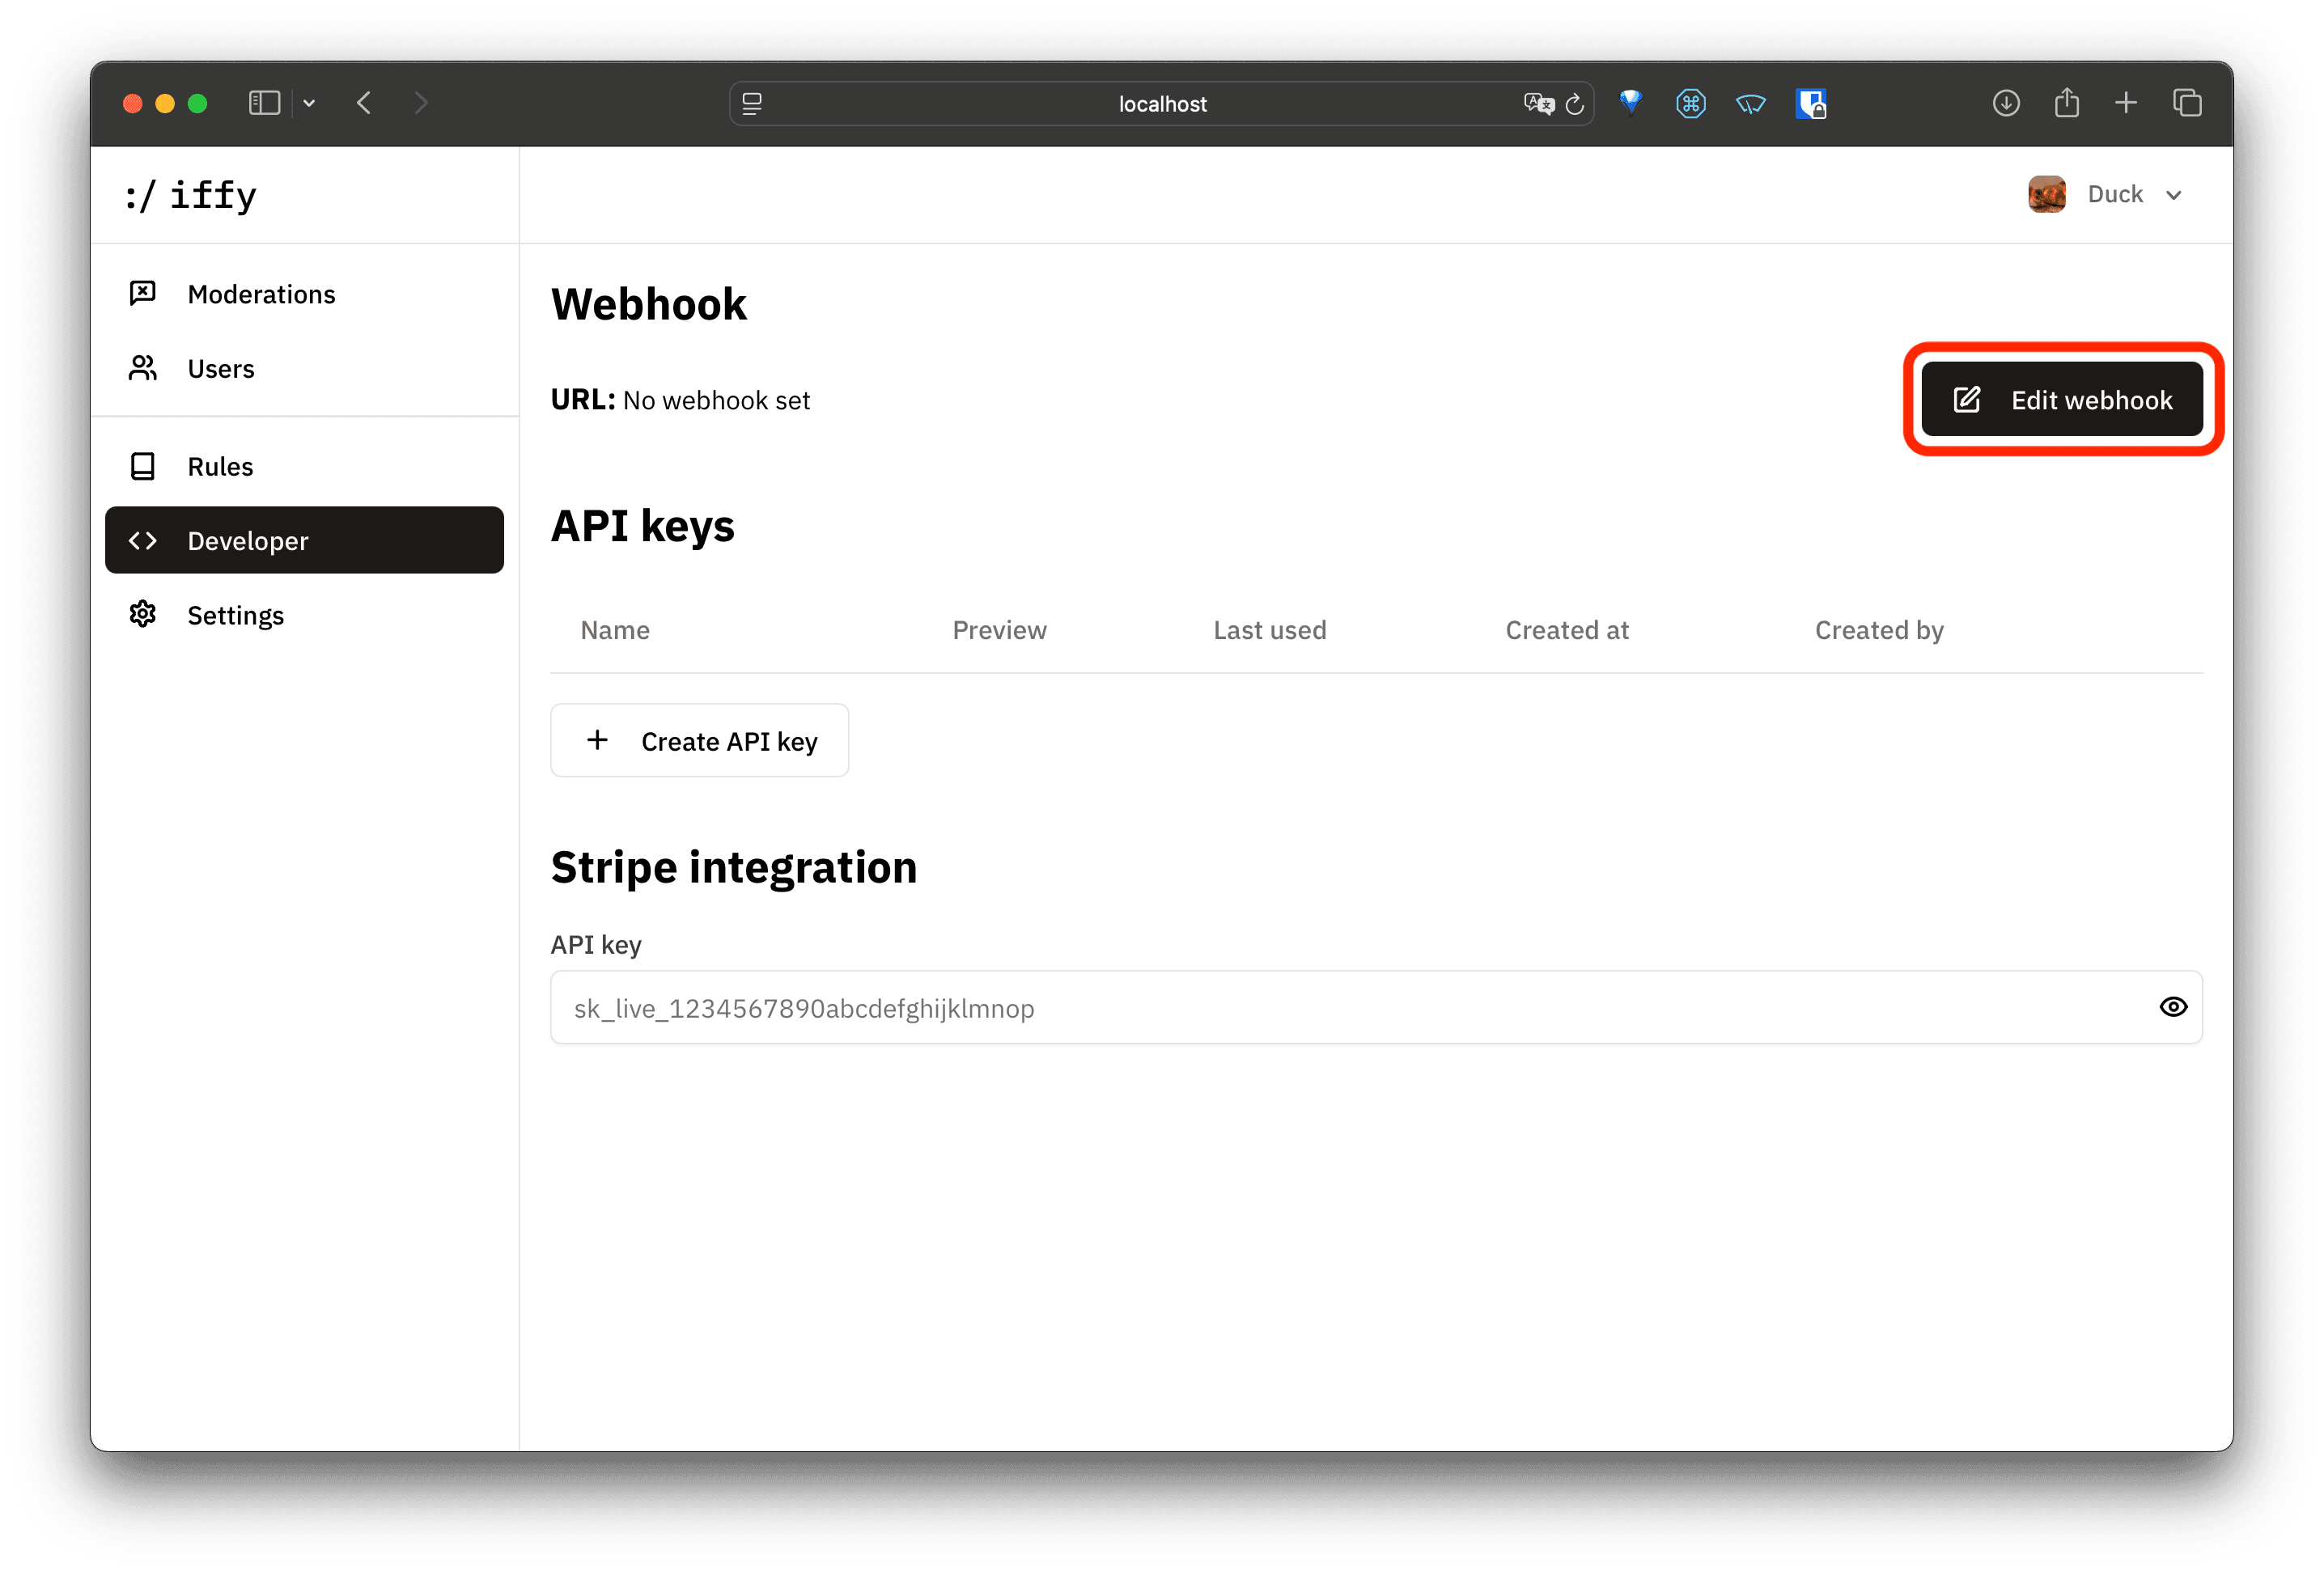The width and height of the screenshot is (2324, 1571).
Task: Click the Users people icon
Action: point(142,368)
